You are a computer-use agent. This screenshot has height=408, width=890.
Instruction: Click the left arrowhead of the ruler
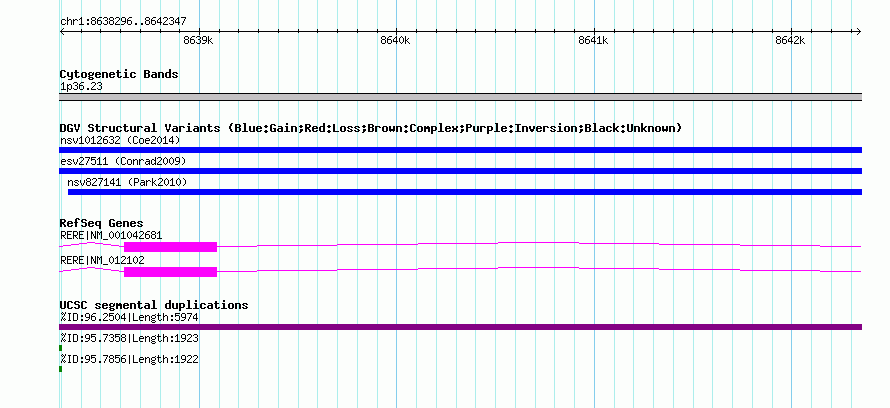[x=62, y=32]
